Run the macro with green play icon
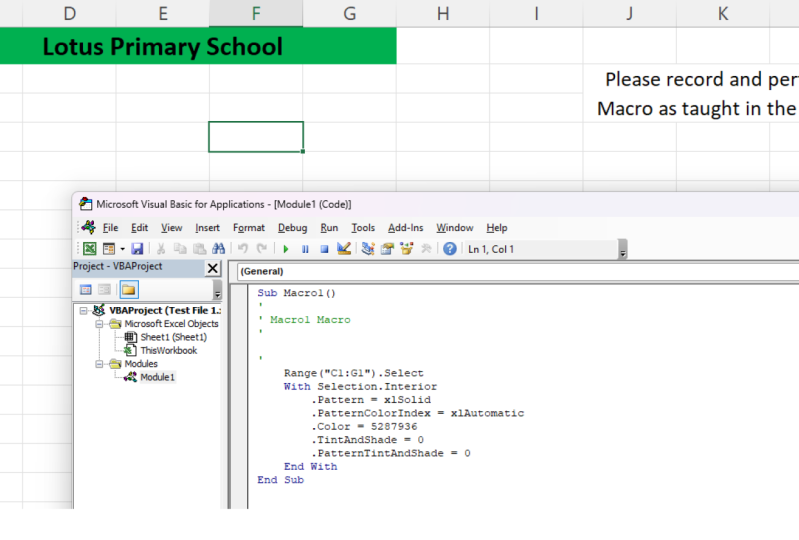The height and width of the screenshot is (540, 799). point(285,249)
